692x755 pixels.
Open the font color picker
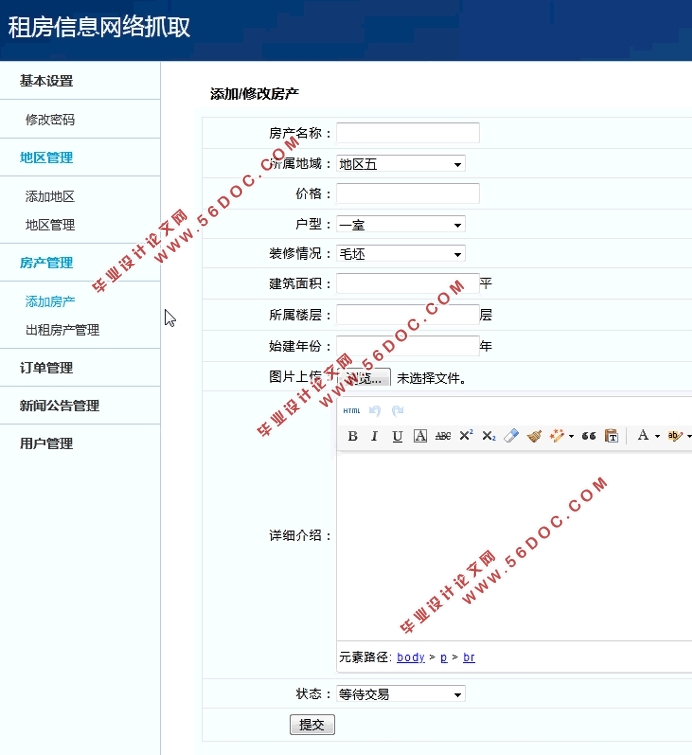click(643, 436)
